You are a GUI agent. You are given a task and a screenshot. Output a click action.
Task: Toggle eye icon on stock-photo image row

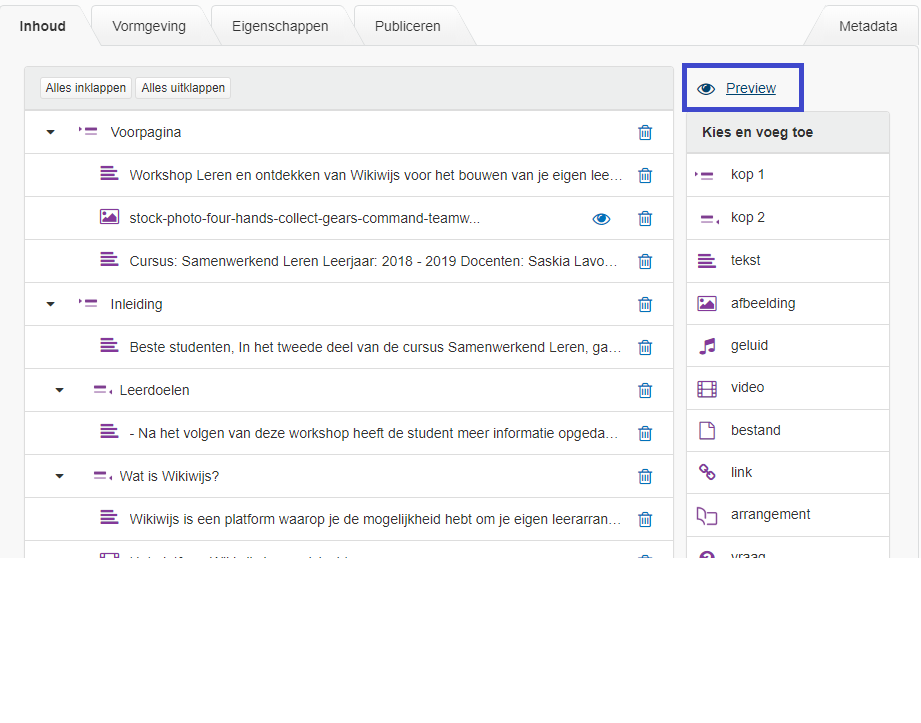pos(601,218)
